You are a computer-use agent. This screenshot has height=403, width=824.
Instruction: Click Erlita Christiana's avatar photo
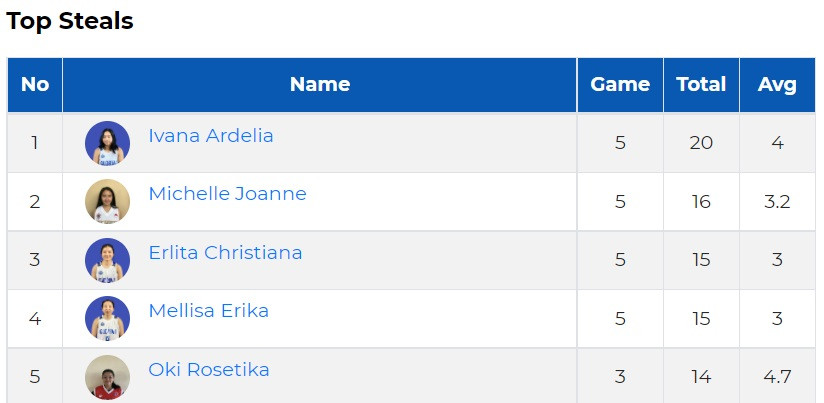[x=107, y=261]
